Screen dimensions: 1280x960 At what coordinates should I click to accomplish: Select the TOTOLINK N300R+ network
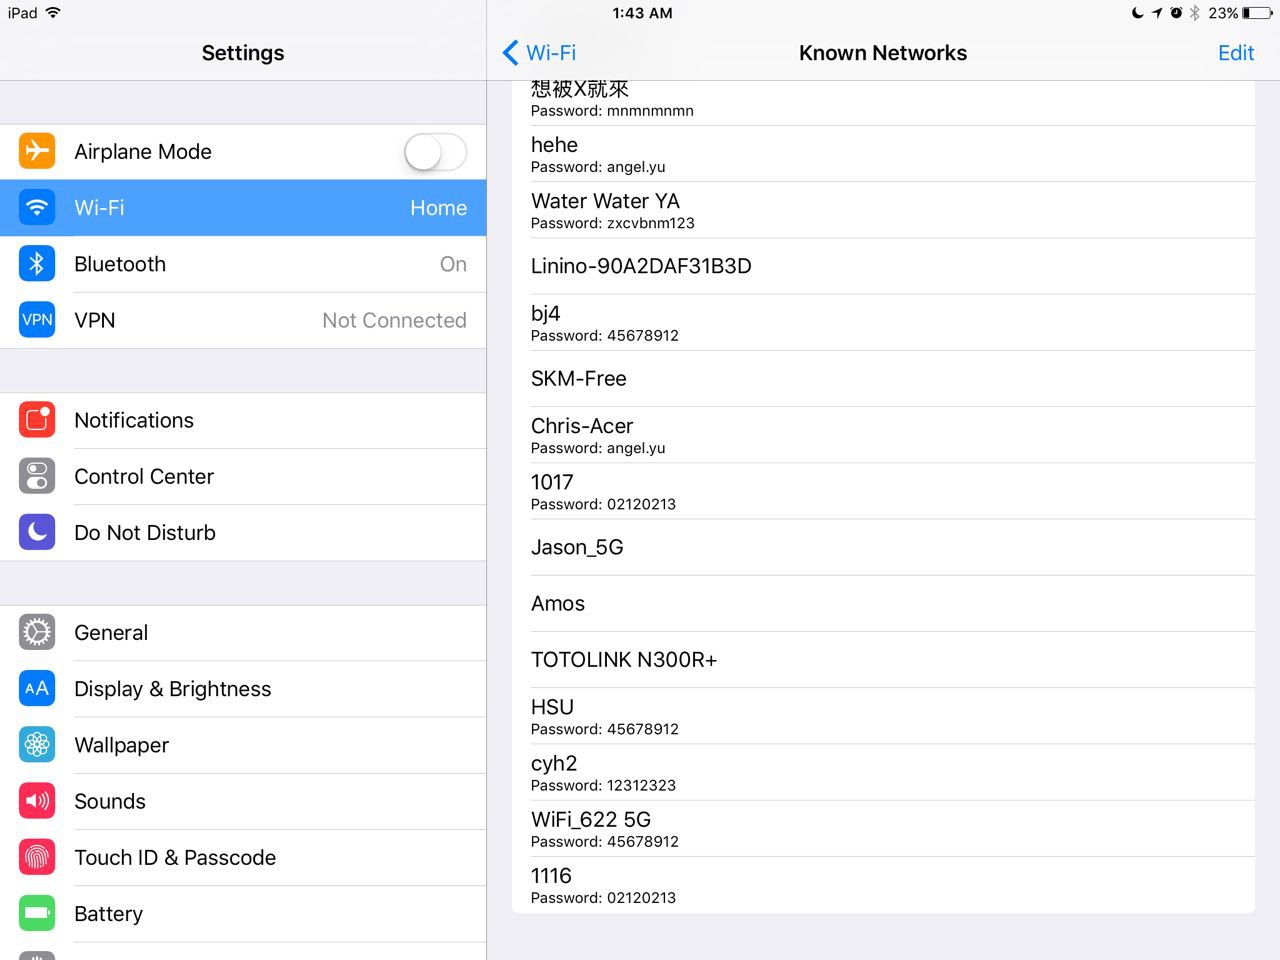point(624,660)
